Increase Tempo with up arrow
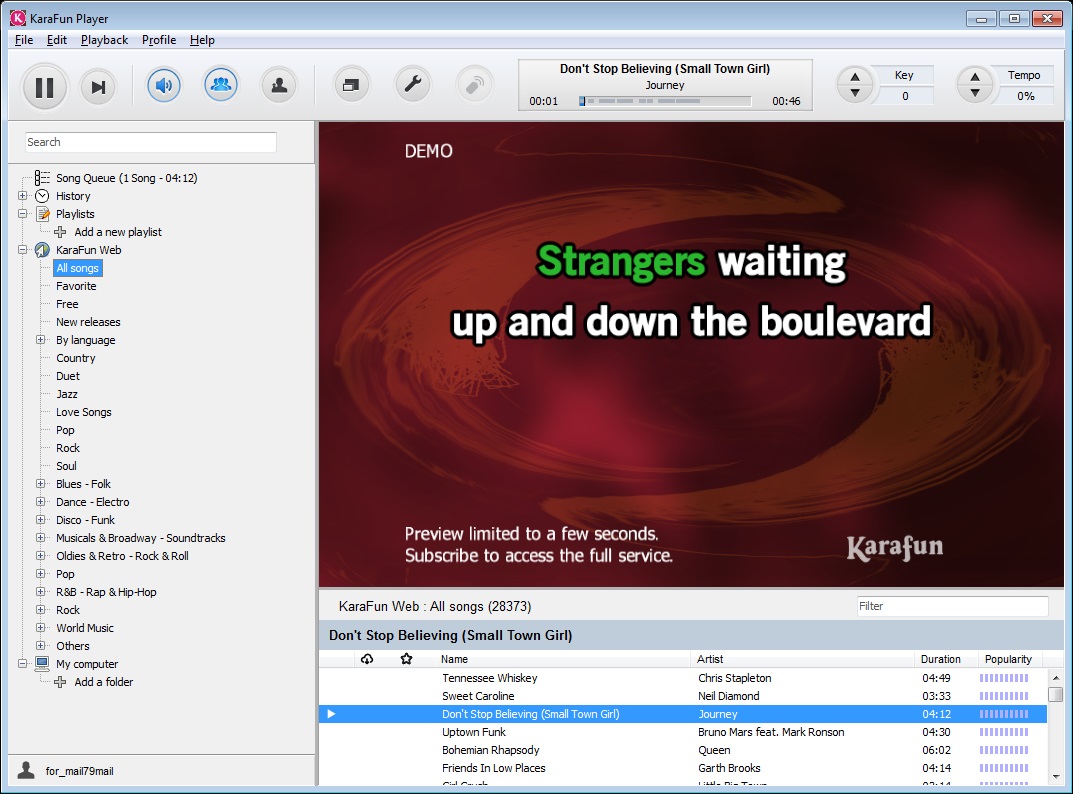1073x794 pixels. (x=975, y=77)
